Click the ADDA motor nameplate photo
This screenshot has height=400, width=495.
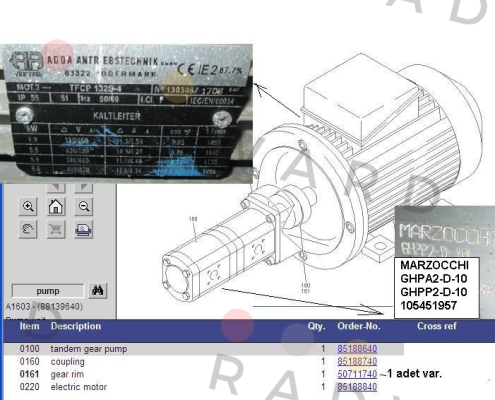click(x=126, y=113)
